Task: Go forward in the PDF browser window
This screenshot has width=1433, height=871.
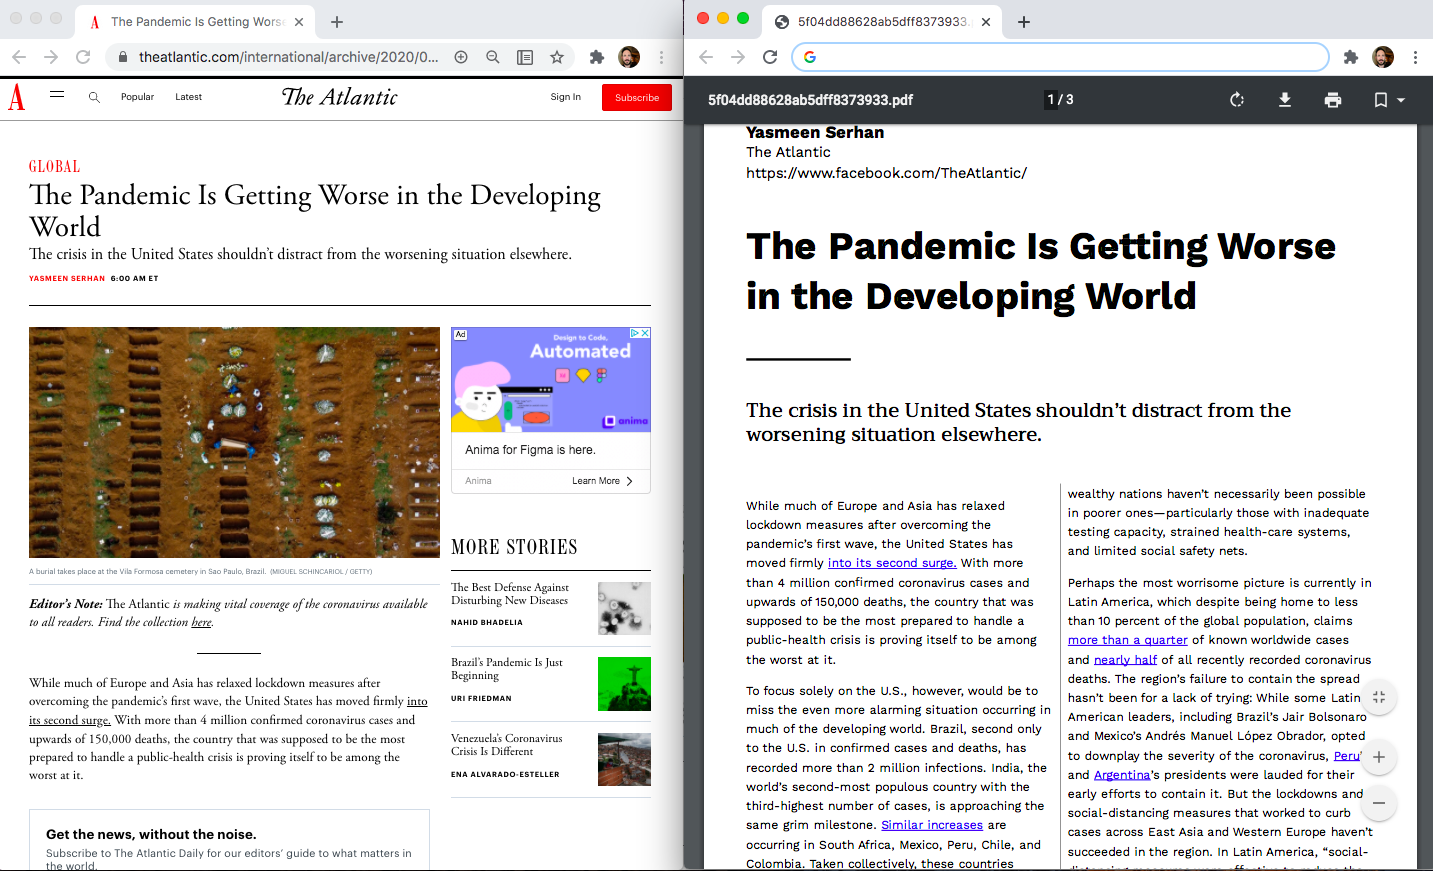Action: tap(738, 57)
